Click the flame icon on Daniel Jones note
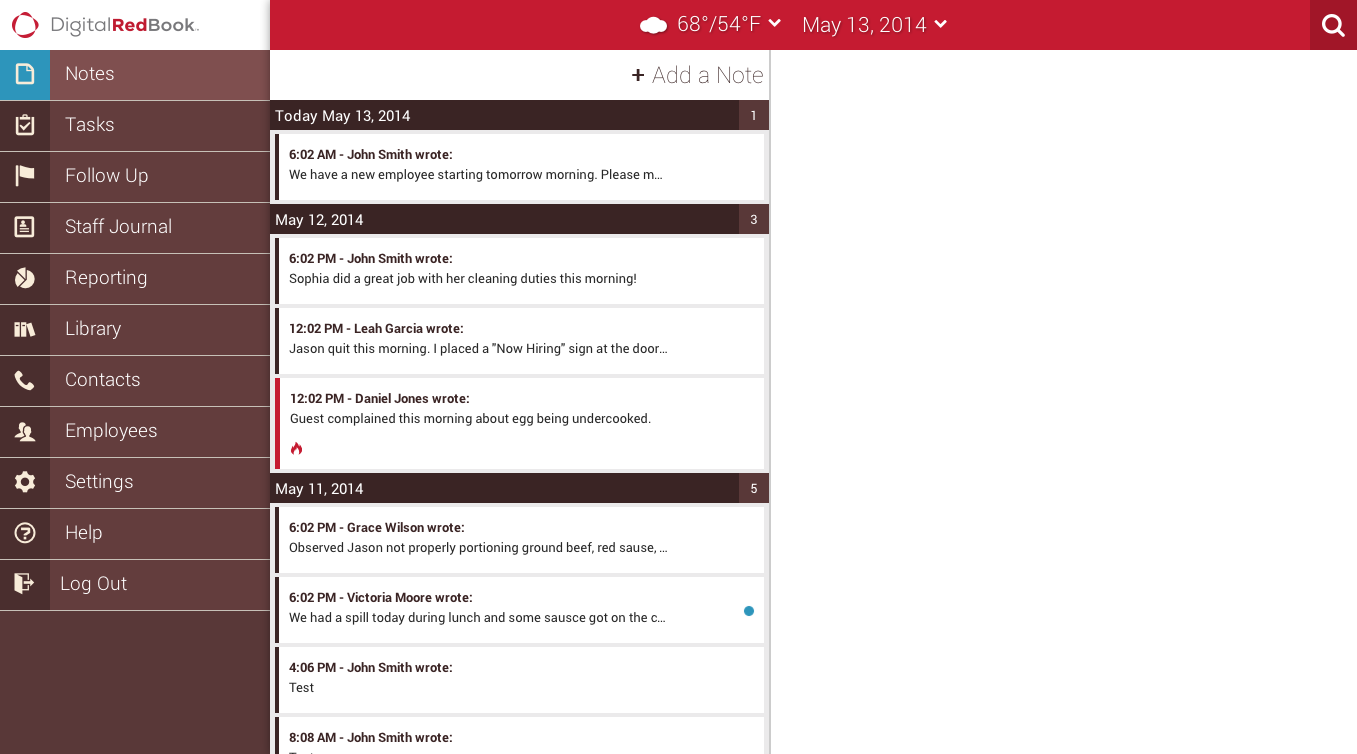 pos(296,449)
